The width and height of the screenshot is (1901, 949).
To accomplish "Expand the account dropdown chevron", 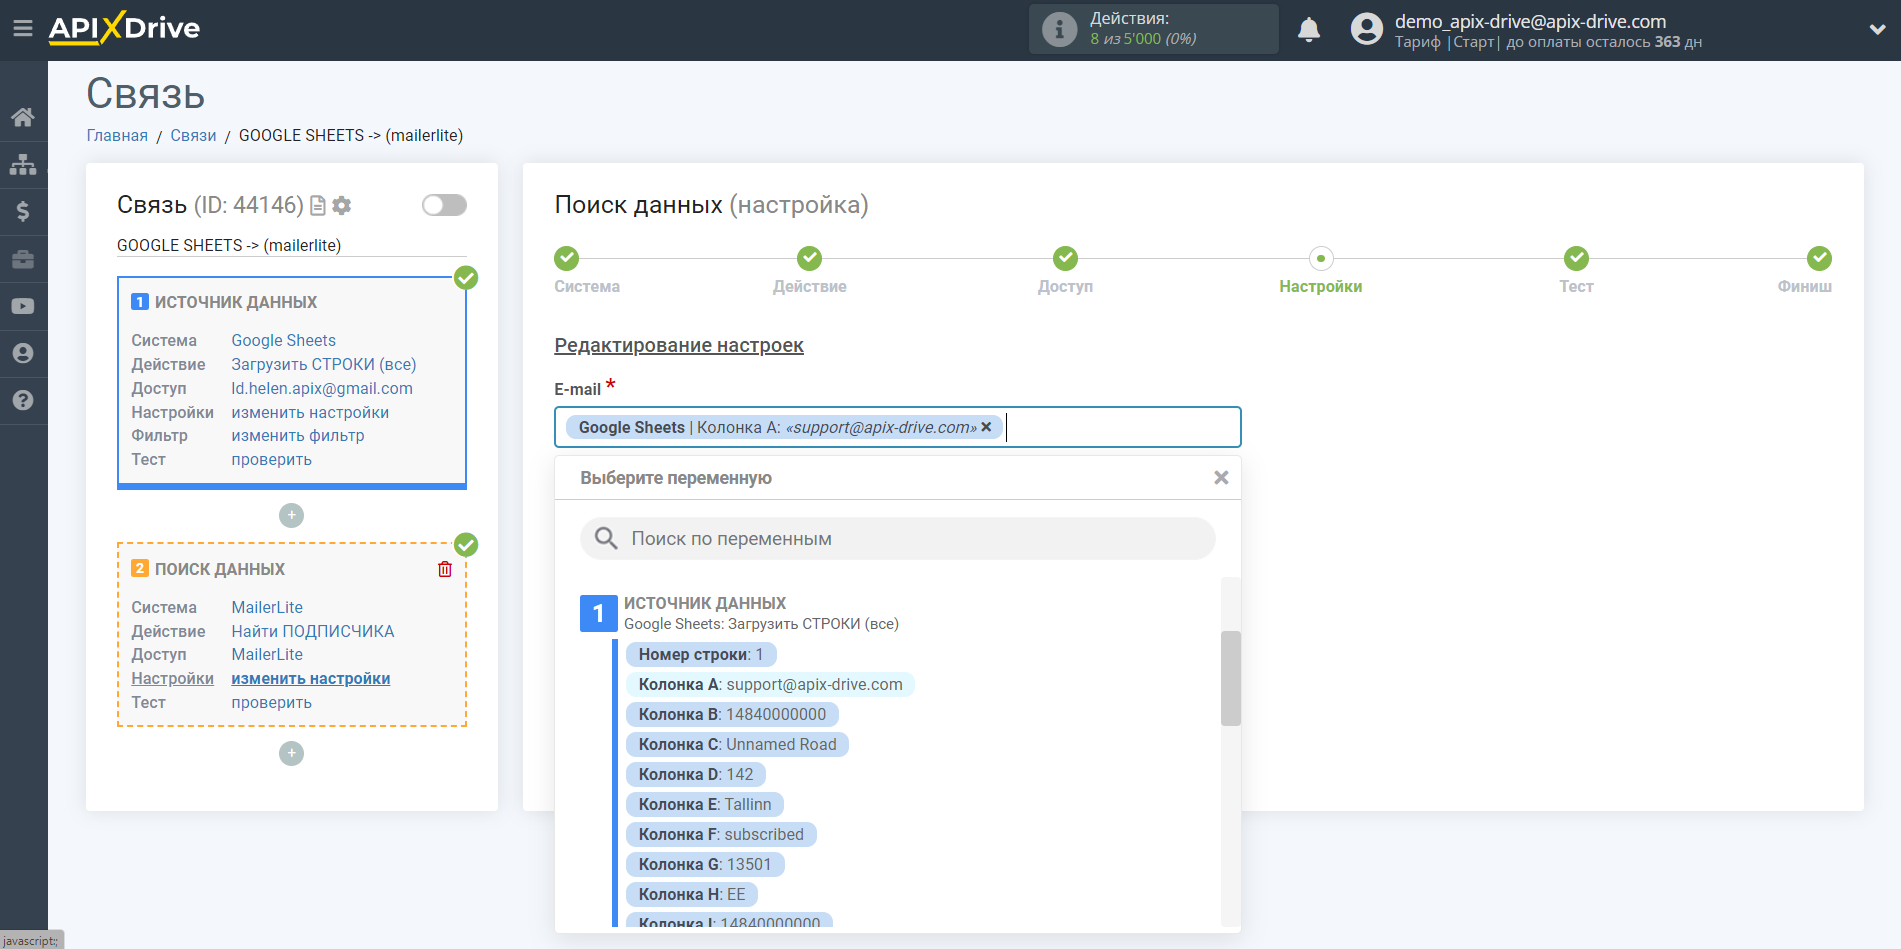I will pos(1877,29).
